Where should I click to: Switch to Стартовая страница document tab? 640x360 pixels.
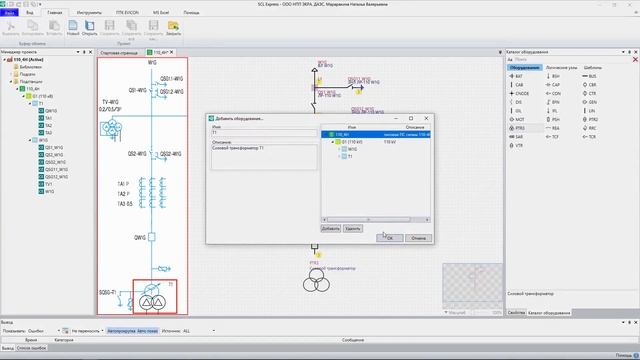click(119, 53)
